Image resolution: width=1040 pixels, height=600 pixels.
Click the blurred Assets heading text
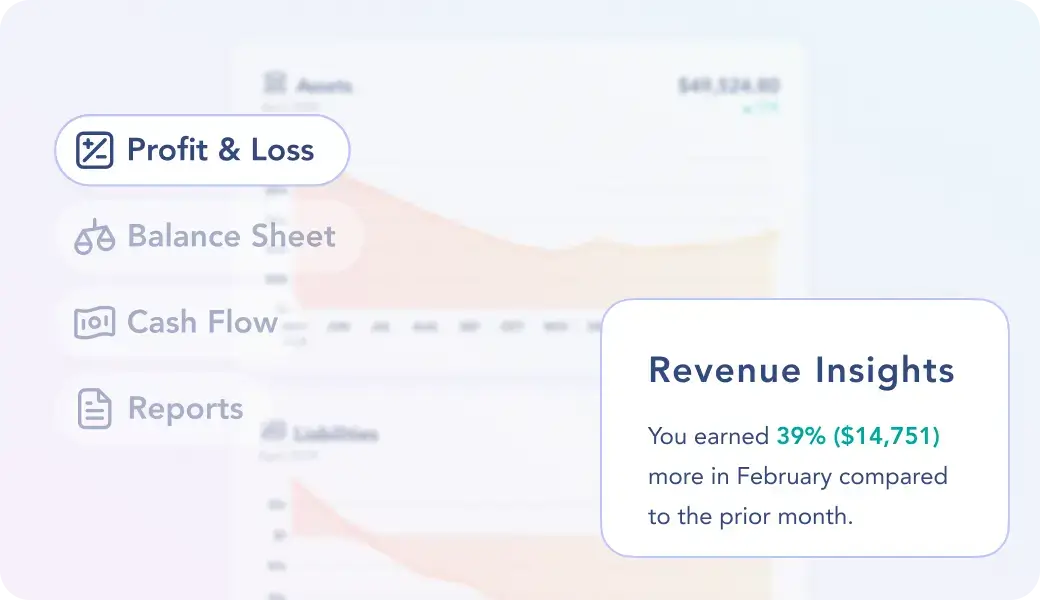point(324,86)
